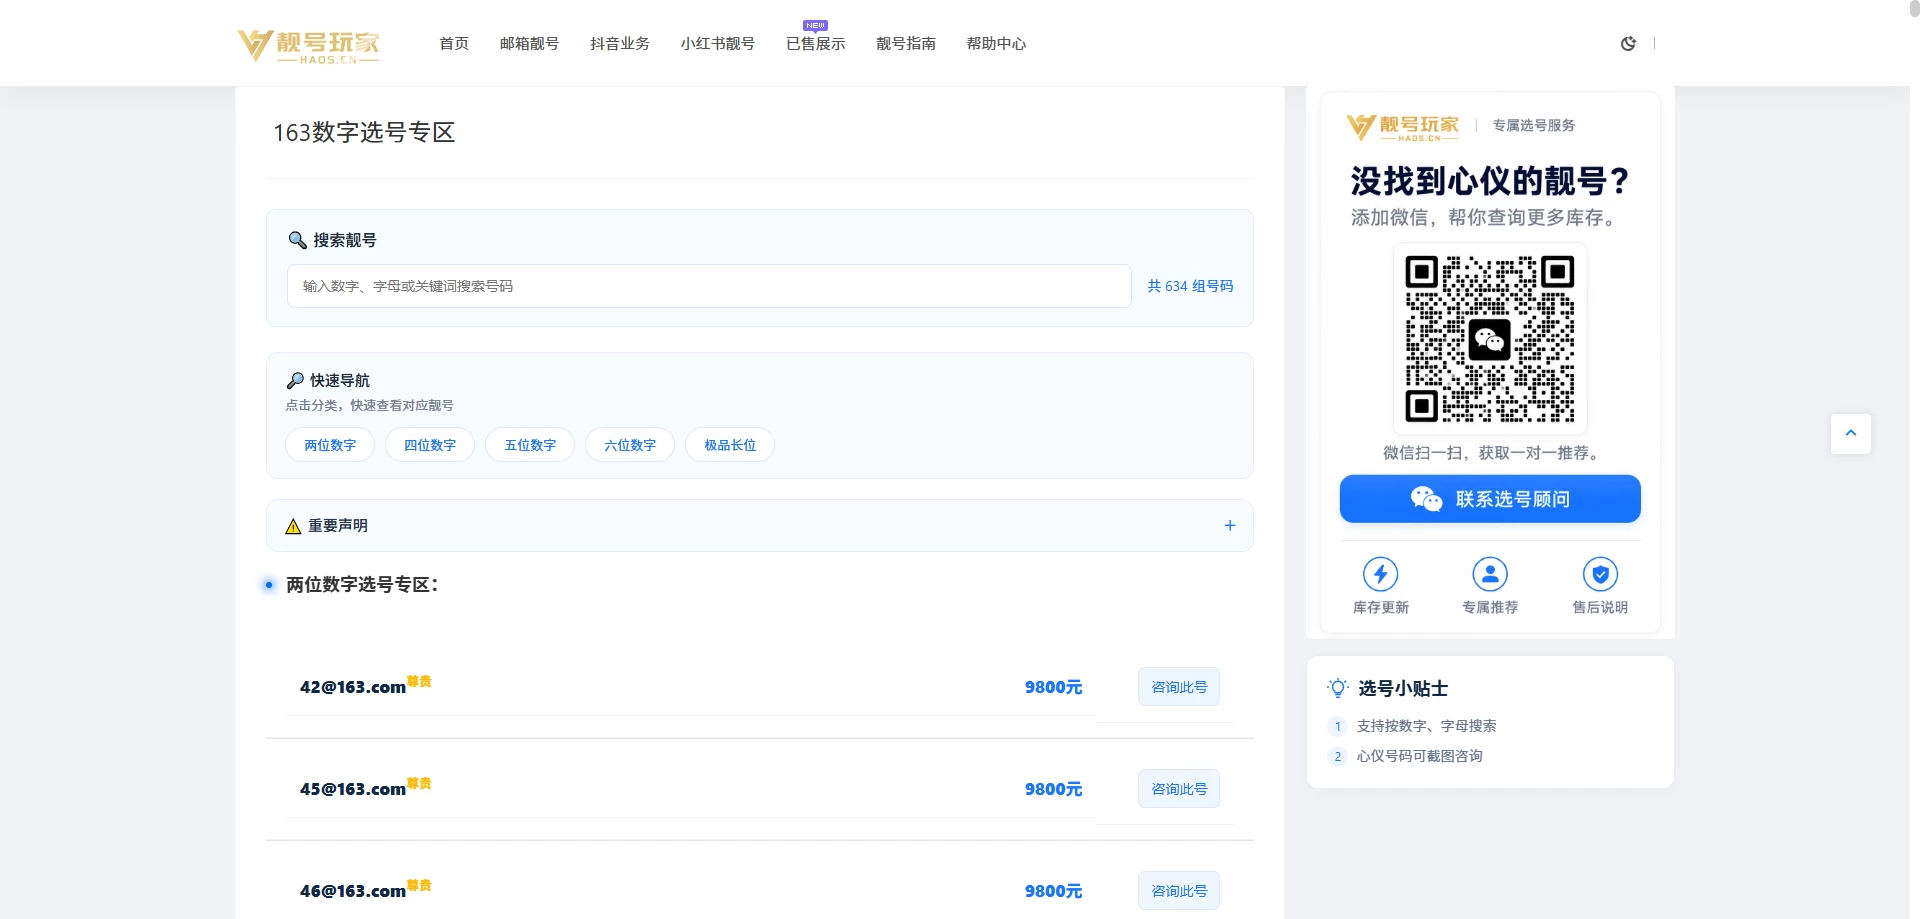Select 极品长位 quick filter
The width and height of the screenshot is (1920, 919).
point(730,445)
